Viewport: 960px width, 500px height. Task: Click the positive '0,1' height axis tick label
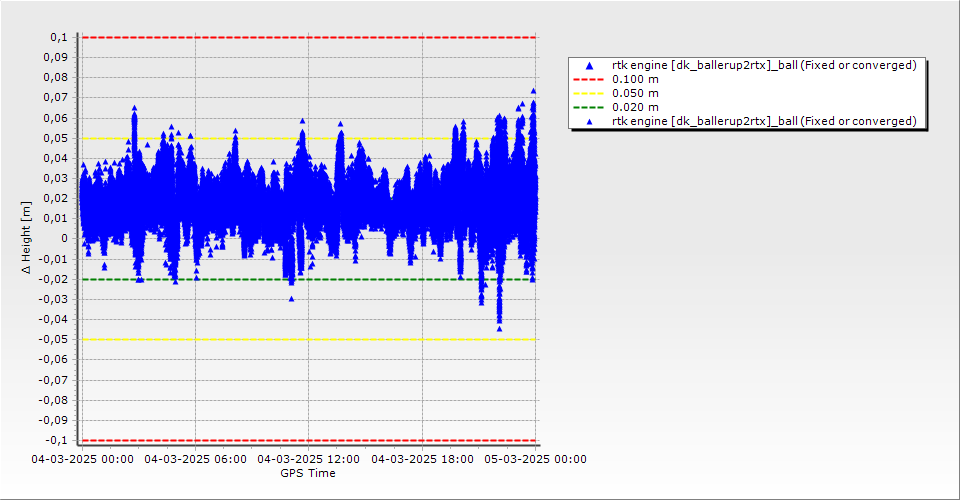point(59,37)
